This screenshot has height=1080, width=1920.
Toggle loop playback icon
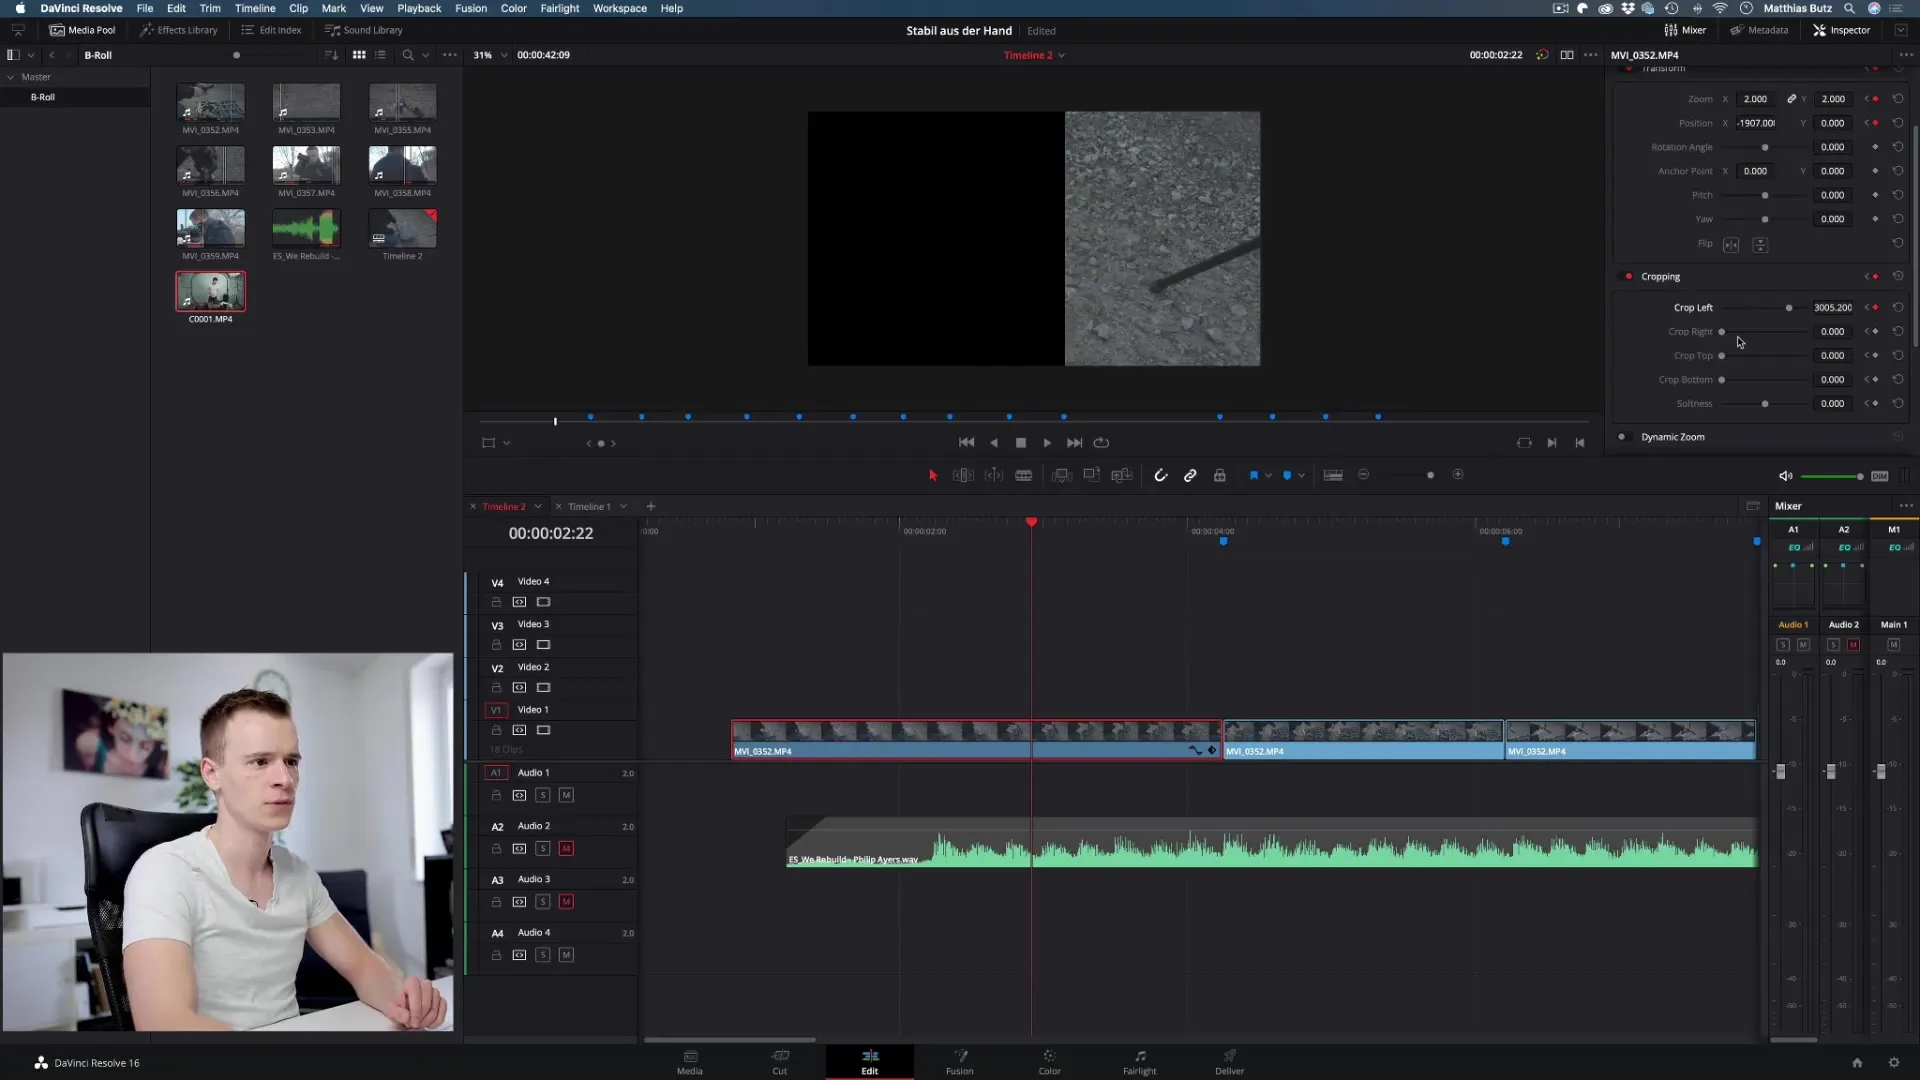click(x=1102, y=443)
